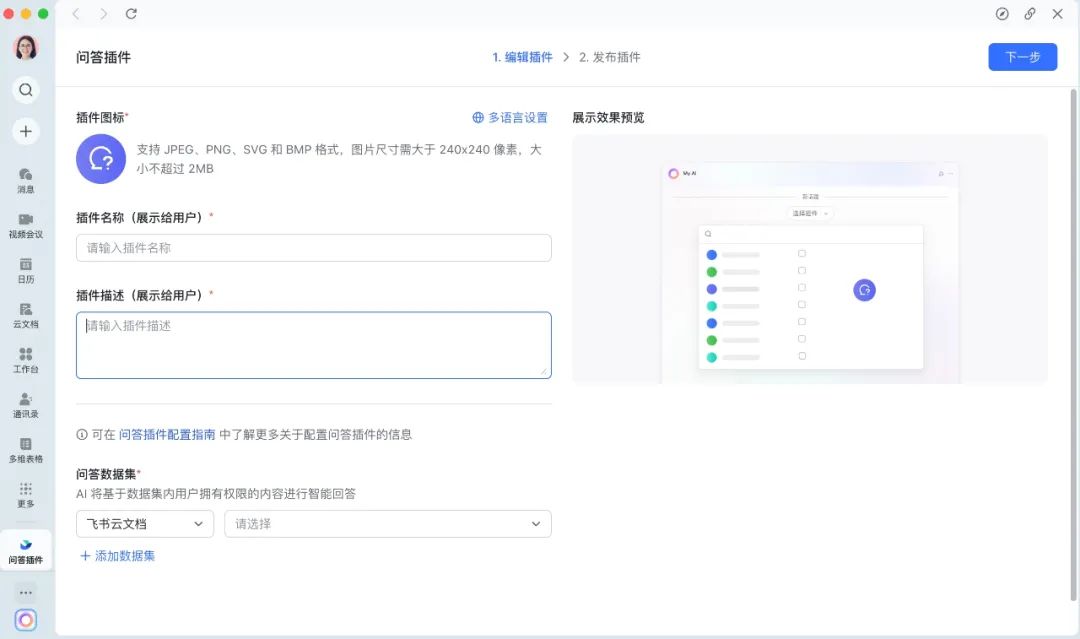
Task: Click the search magnifier icon
Action: point(26,89)
